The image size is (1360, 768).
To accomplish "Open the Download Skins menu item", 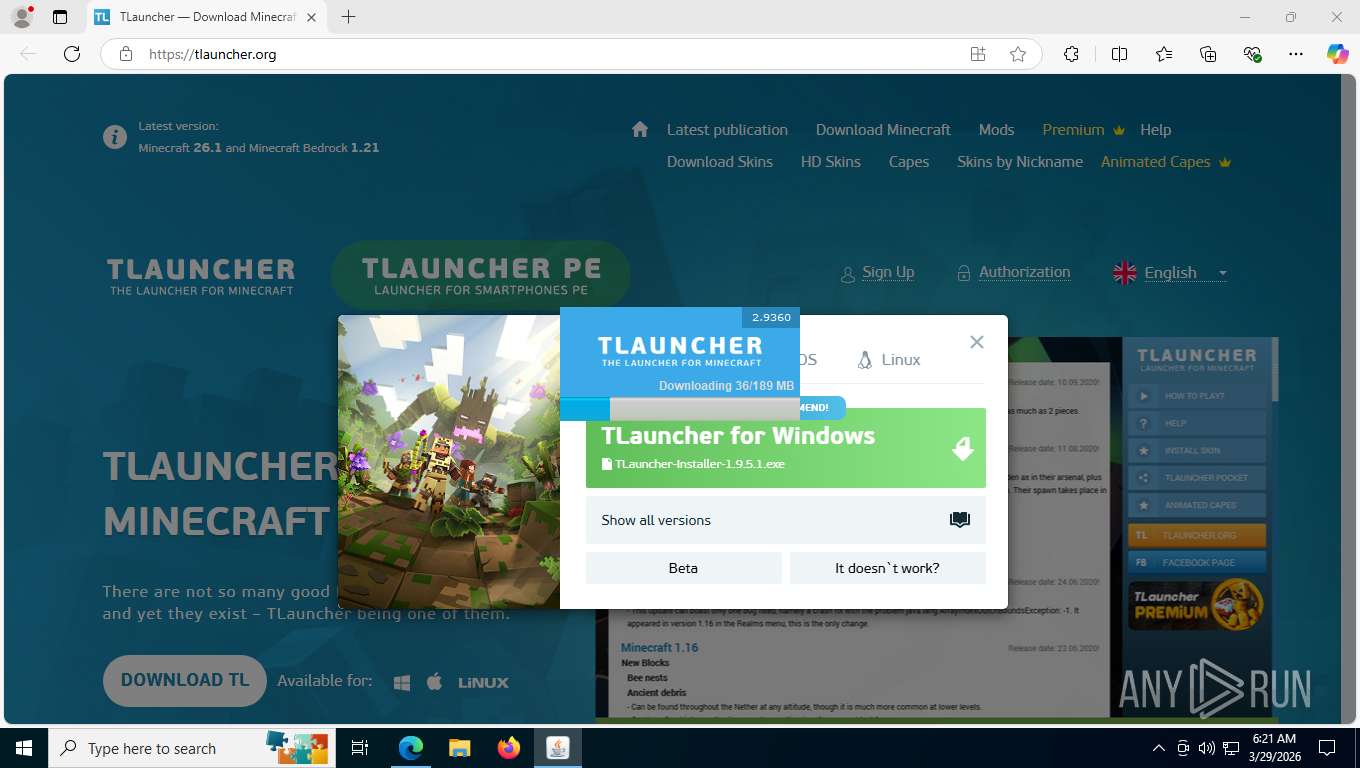I will pyautogui.click(x=720, y=162).
